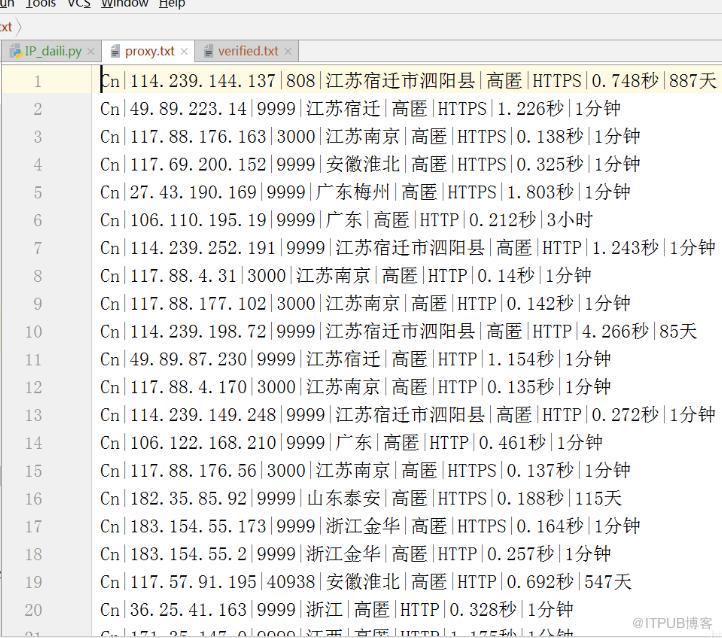Click the location 山东泰安 on line 16
The width and height of the screenshot is (722, 638).
pos(344,499)
